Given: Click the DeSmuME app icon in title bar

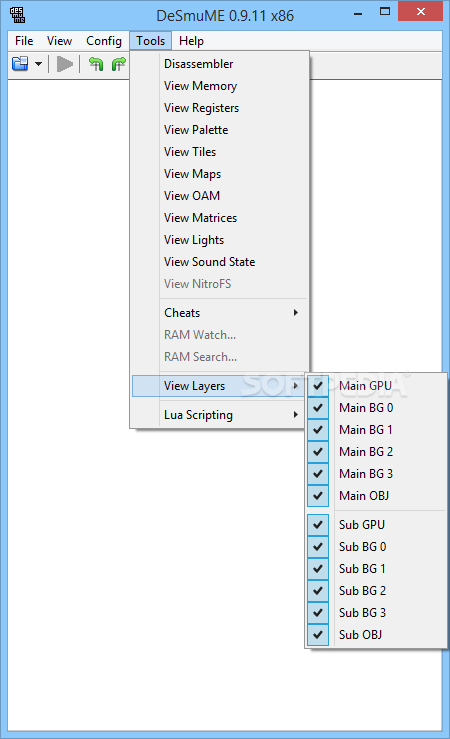Looking at the screenshot, I should click(x=17, y=15).
